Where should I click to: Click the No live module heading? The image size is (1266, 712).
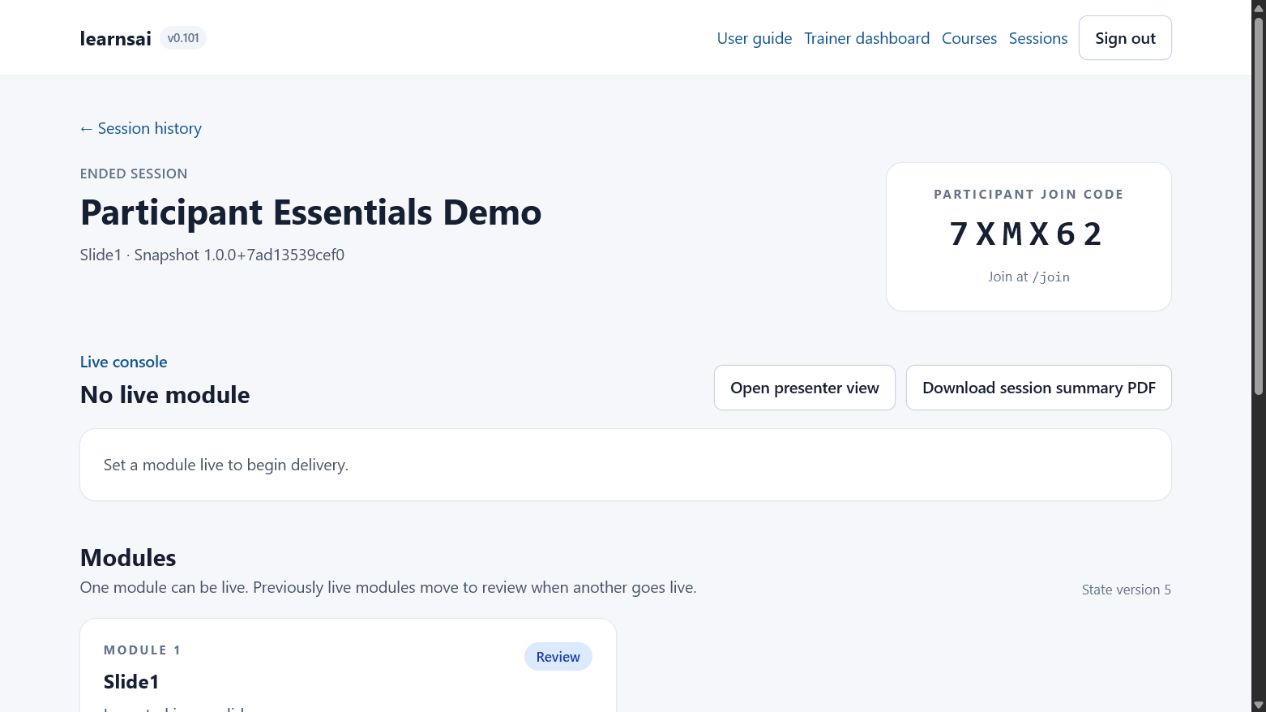[165, 395]
